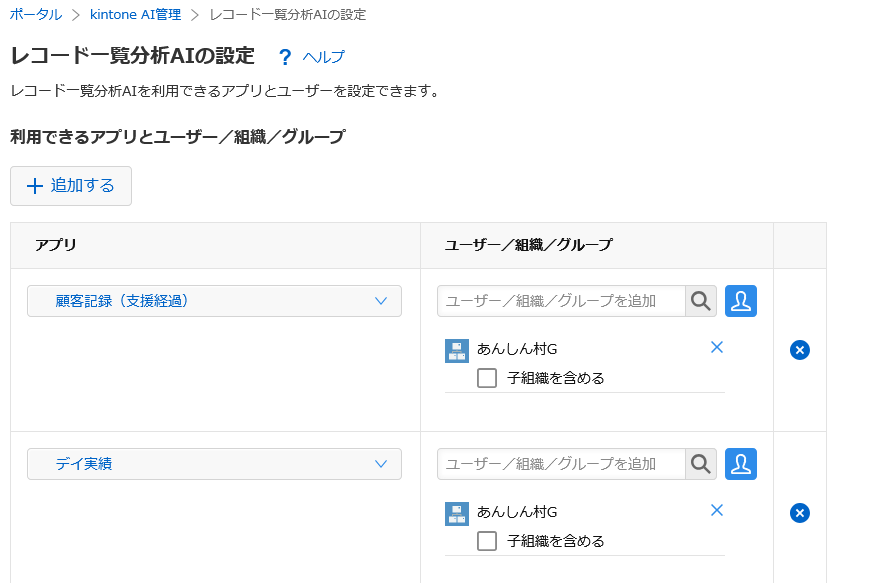878x583 pixels.
Task: Delete the デイ実績 row
Action: [x=800, y=513]
